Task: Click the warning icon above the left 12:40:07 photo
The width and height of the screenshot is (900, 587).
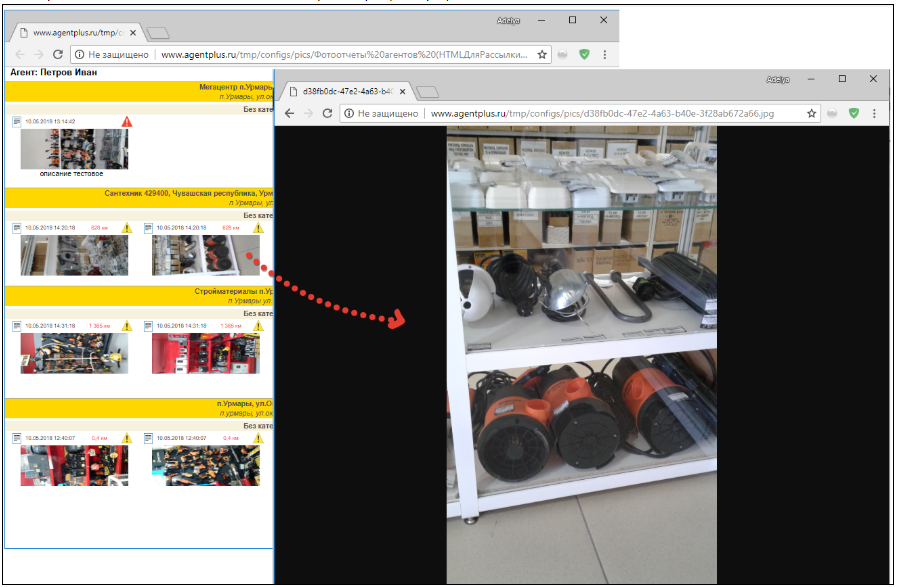Action: (127, 438)
